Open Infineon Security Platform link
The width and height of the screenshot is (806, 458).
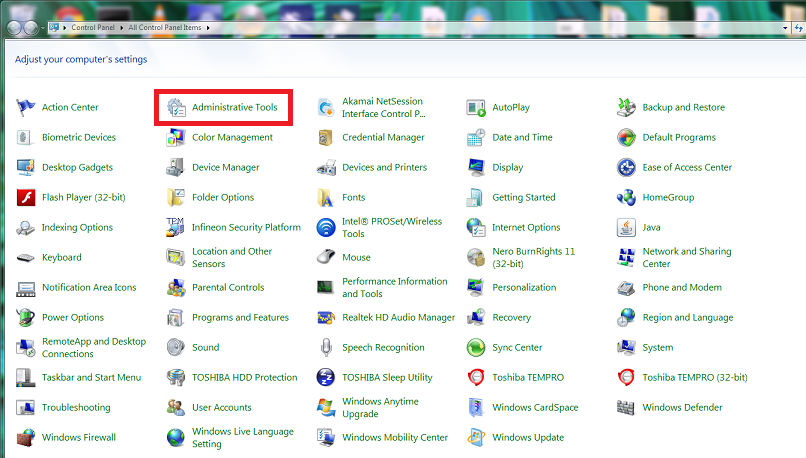coord(246,227)
